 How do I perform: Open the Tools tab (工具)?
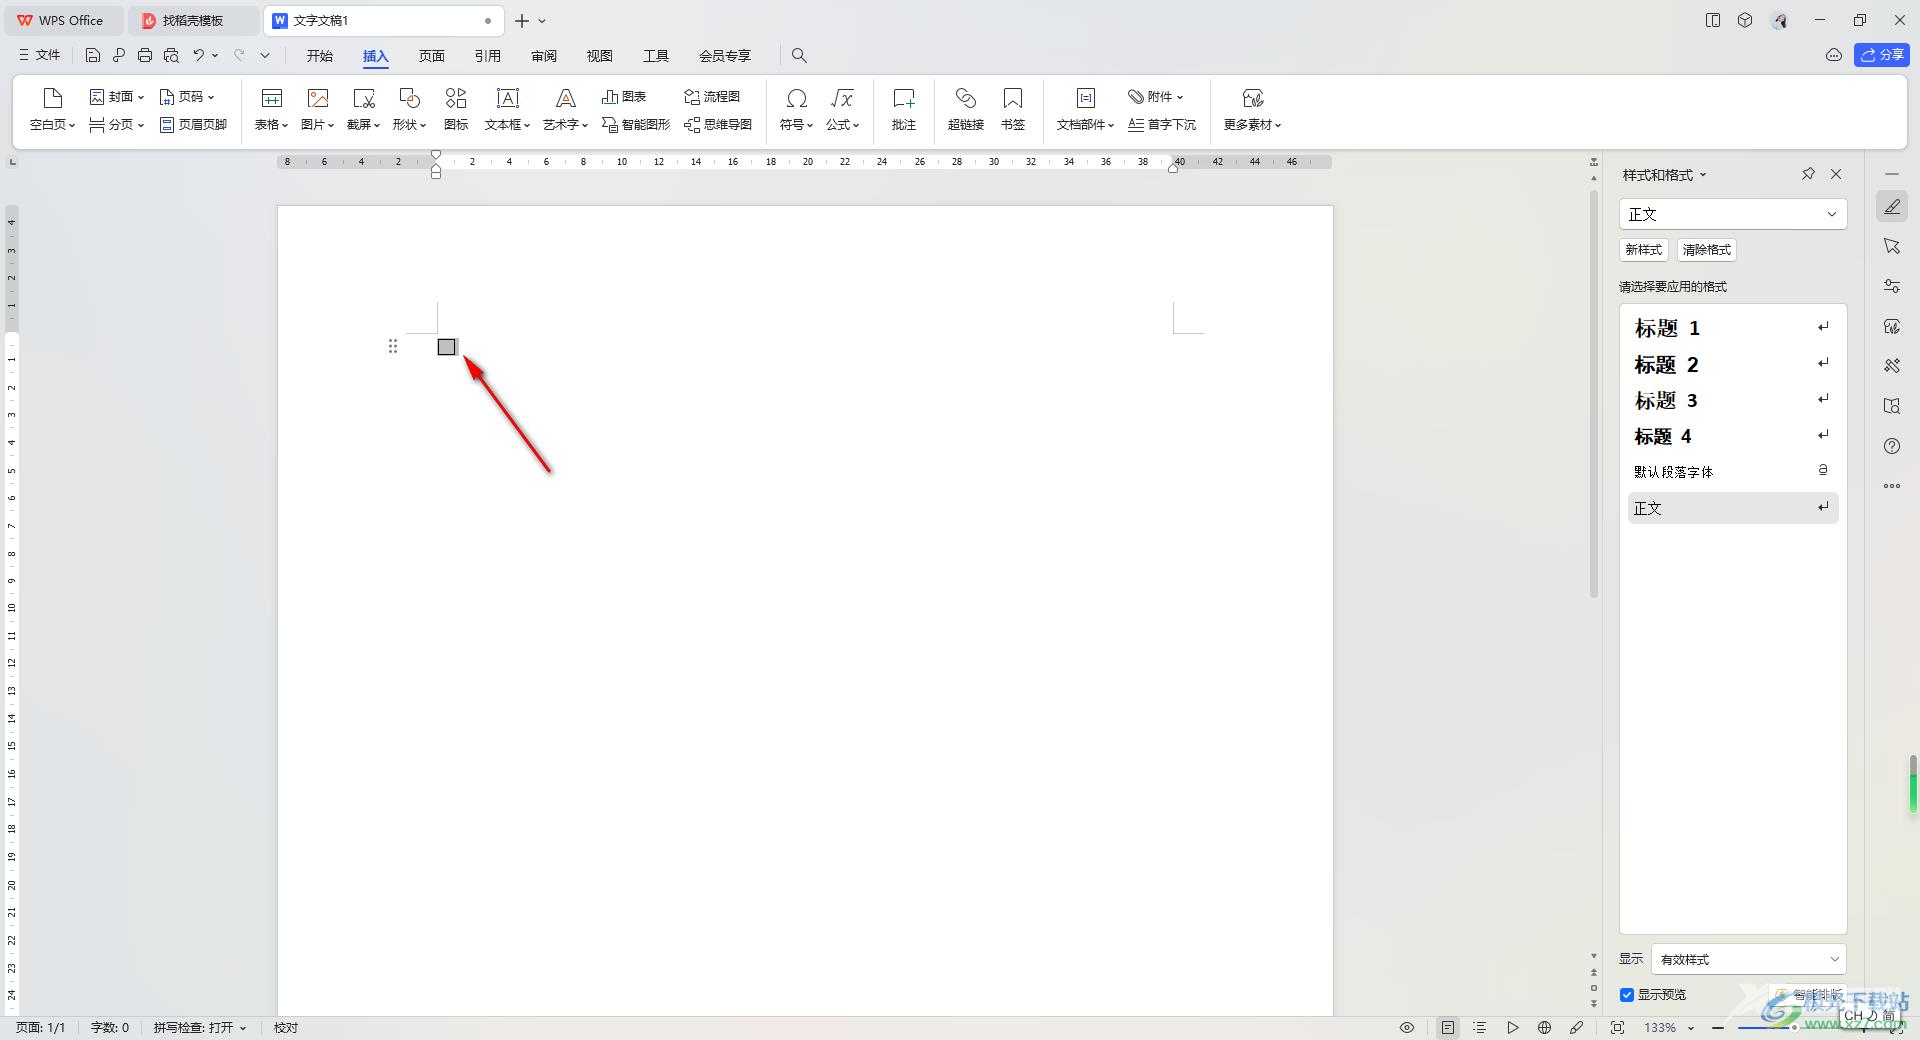click(656, 56)
